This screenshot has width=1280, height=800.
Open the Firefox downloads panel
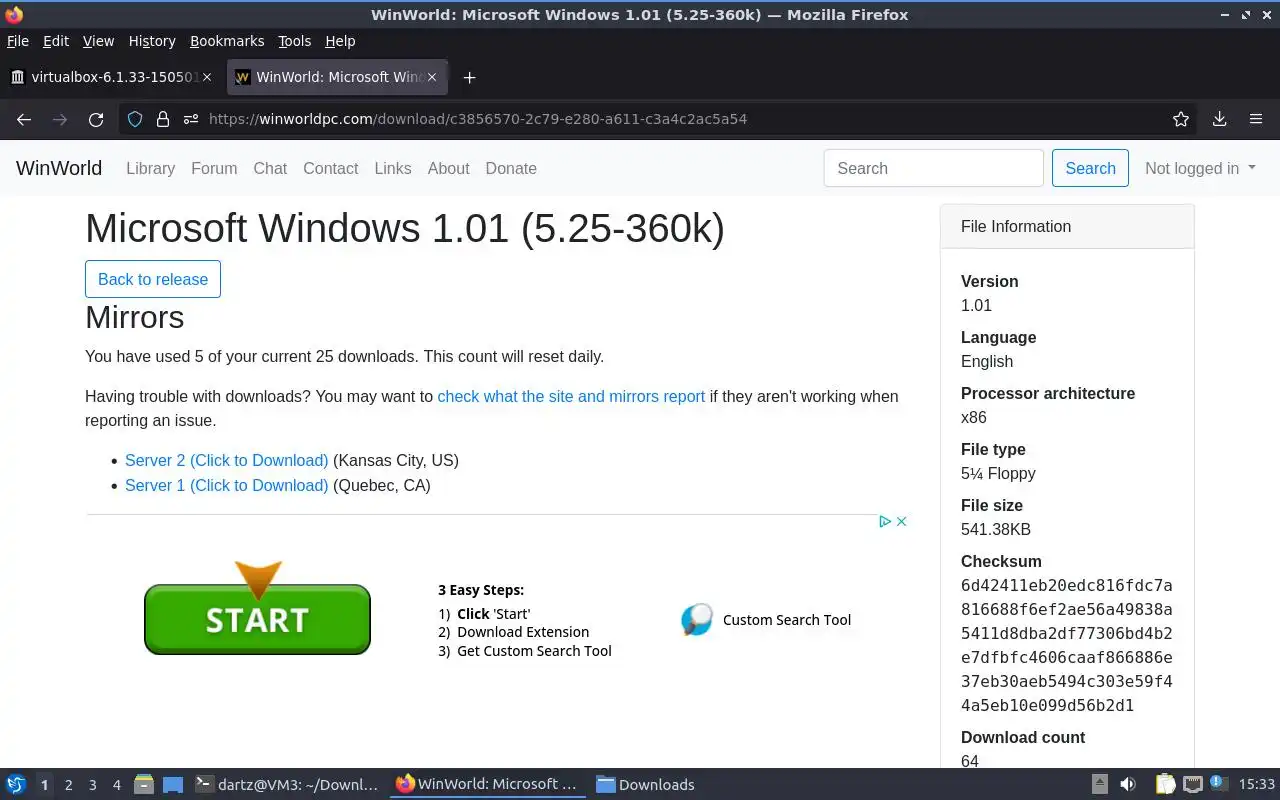point(1219,119)
